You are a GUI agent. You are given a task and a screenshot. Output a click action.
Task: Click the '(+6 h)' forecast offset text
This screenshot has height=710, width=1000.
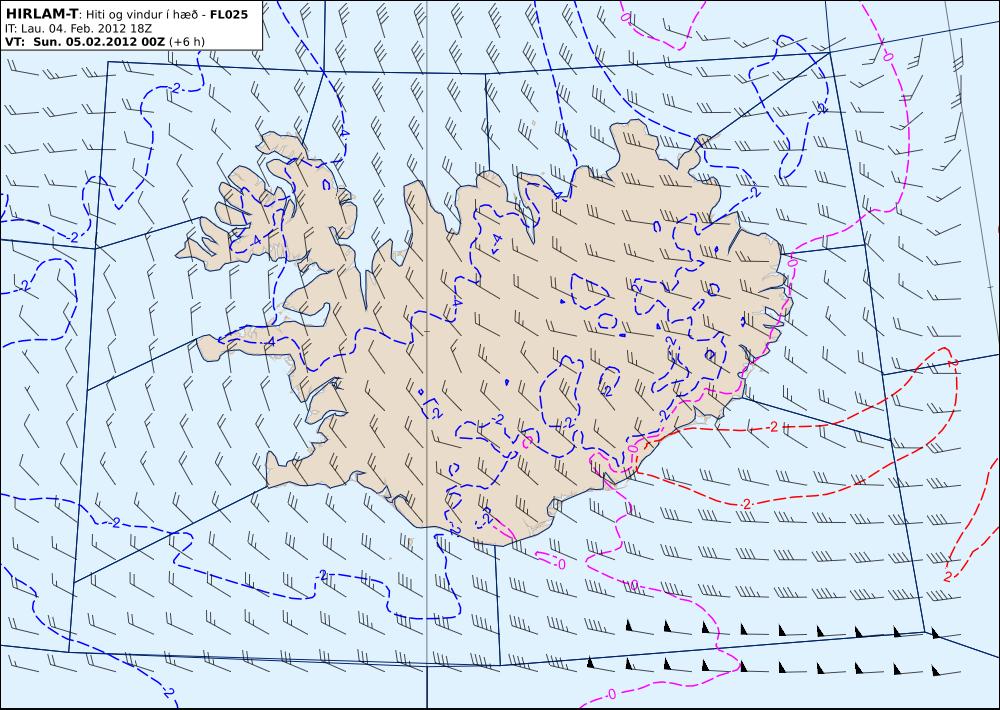point(187,42)
